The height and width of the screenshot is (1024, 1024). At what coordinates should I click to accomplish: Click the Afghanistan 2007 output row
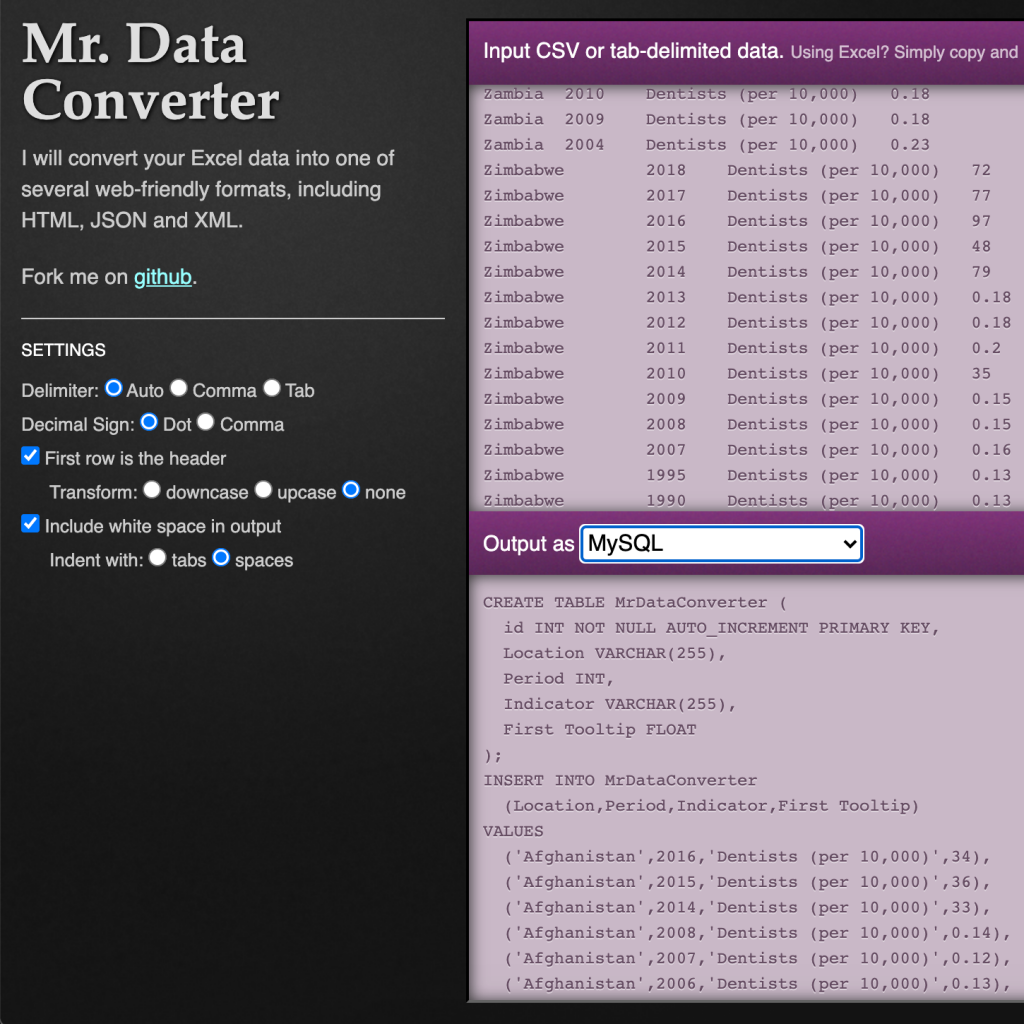pyautogui.click(x=757, y=959)
